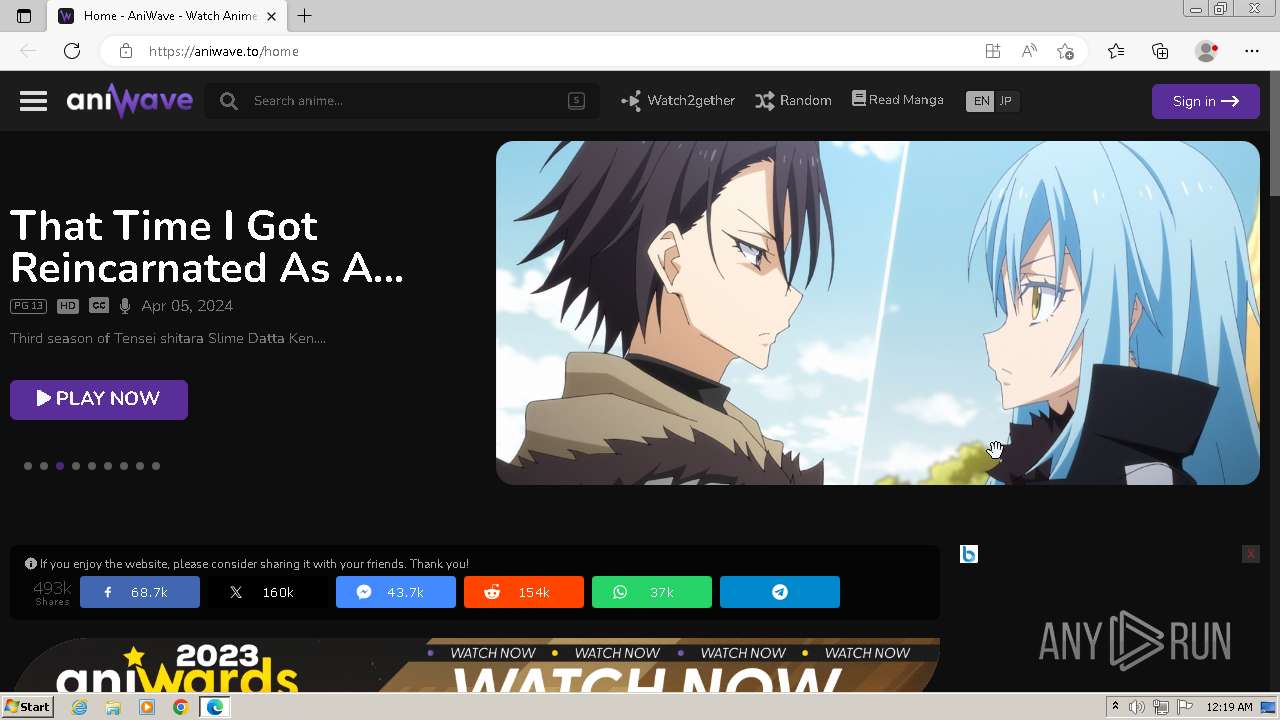Close the ad with red X
The height and width of the screenshot is (720, 1280).
(1250, 554)
